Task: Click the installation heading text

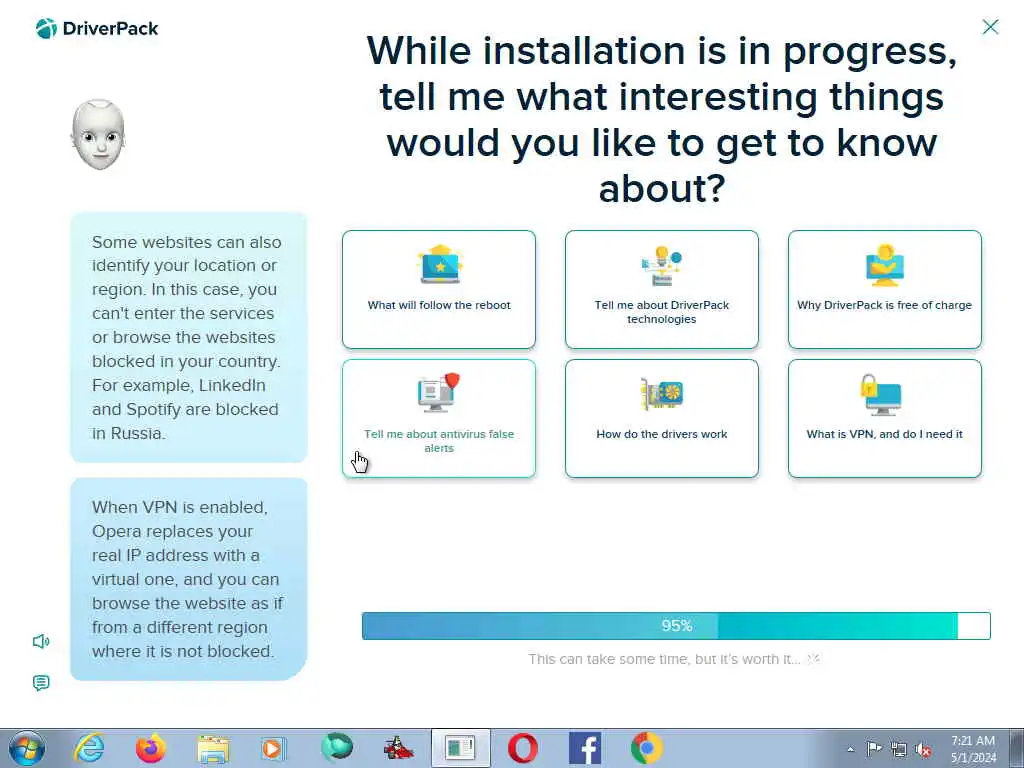Action: coord(662,119)
